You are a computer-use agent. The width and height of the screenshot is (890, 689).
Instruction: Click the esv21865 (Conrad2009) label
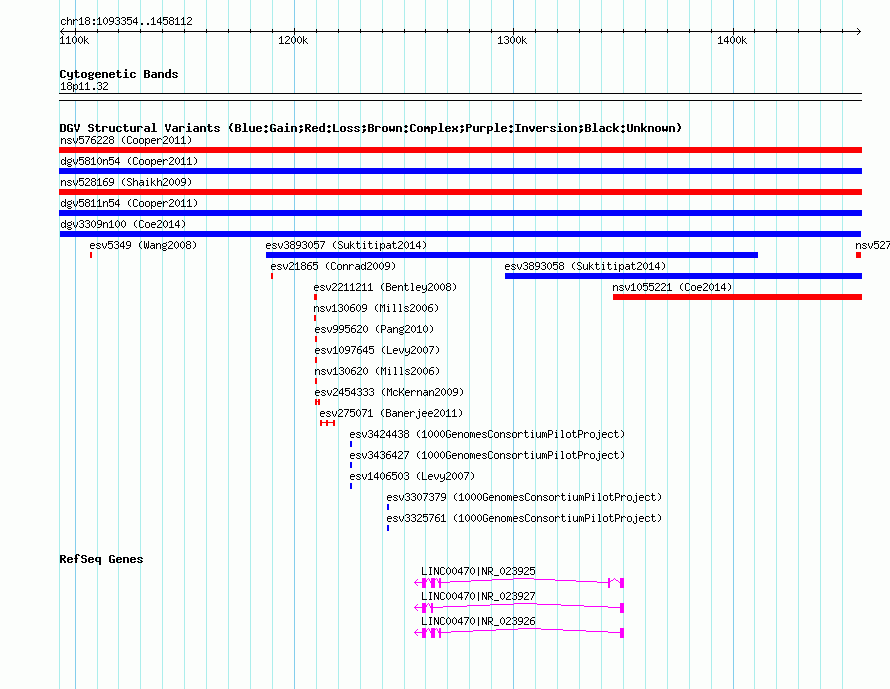pyautogui.click(x=333, y=266)
